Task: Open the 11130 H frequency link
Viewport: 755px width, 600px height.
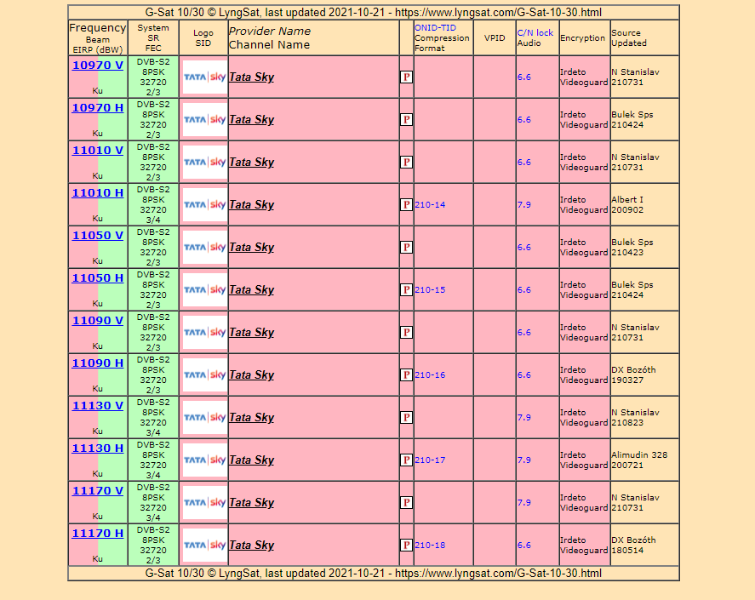Action: click(x=97, y=448)
